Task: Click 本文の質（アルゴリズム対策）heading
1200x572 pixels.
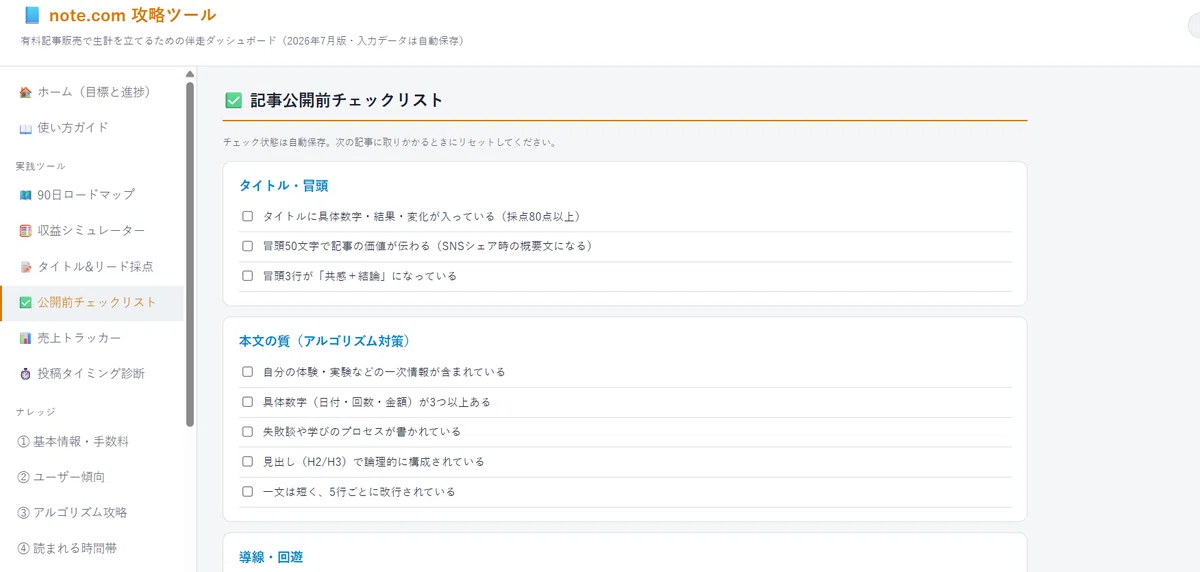Action: [x=325, y=341]
